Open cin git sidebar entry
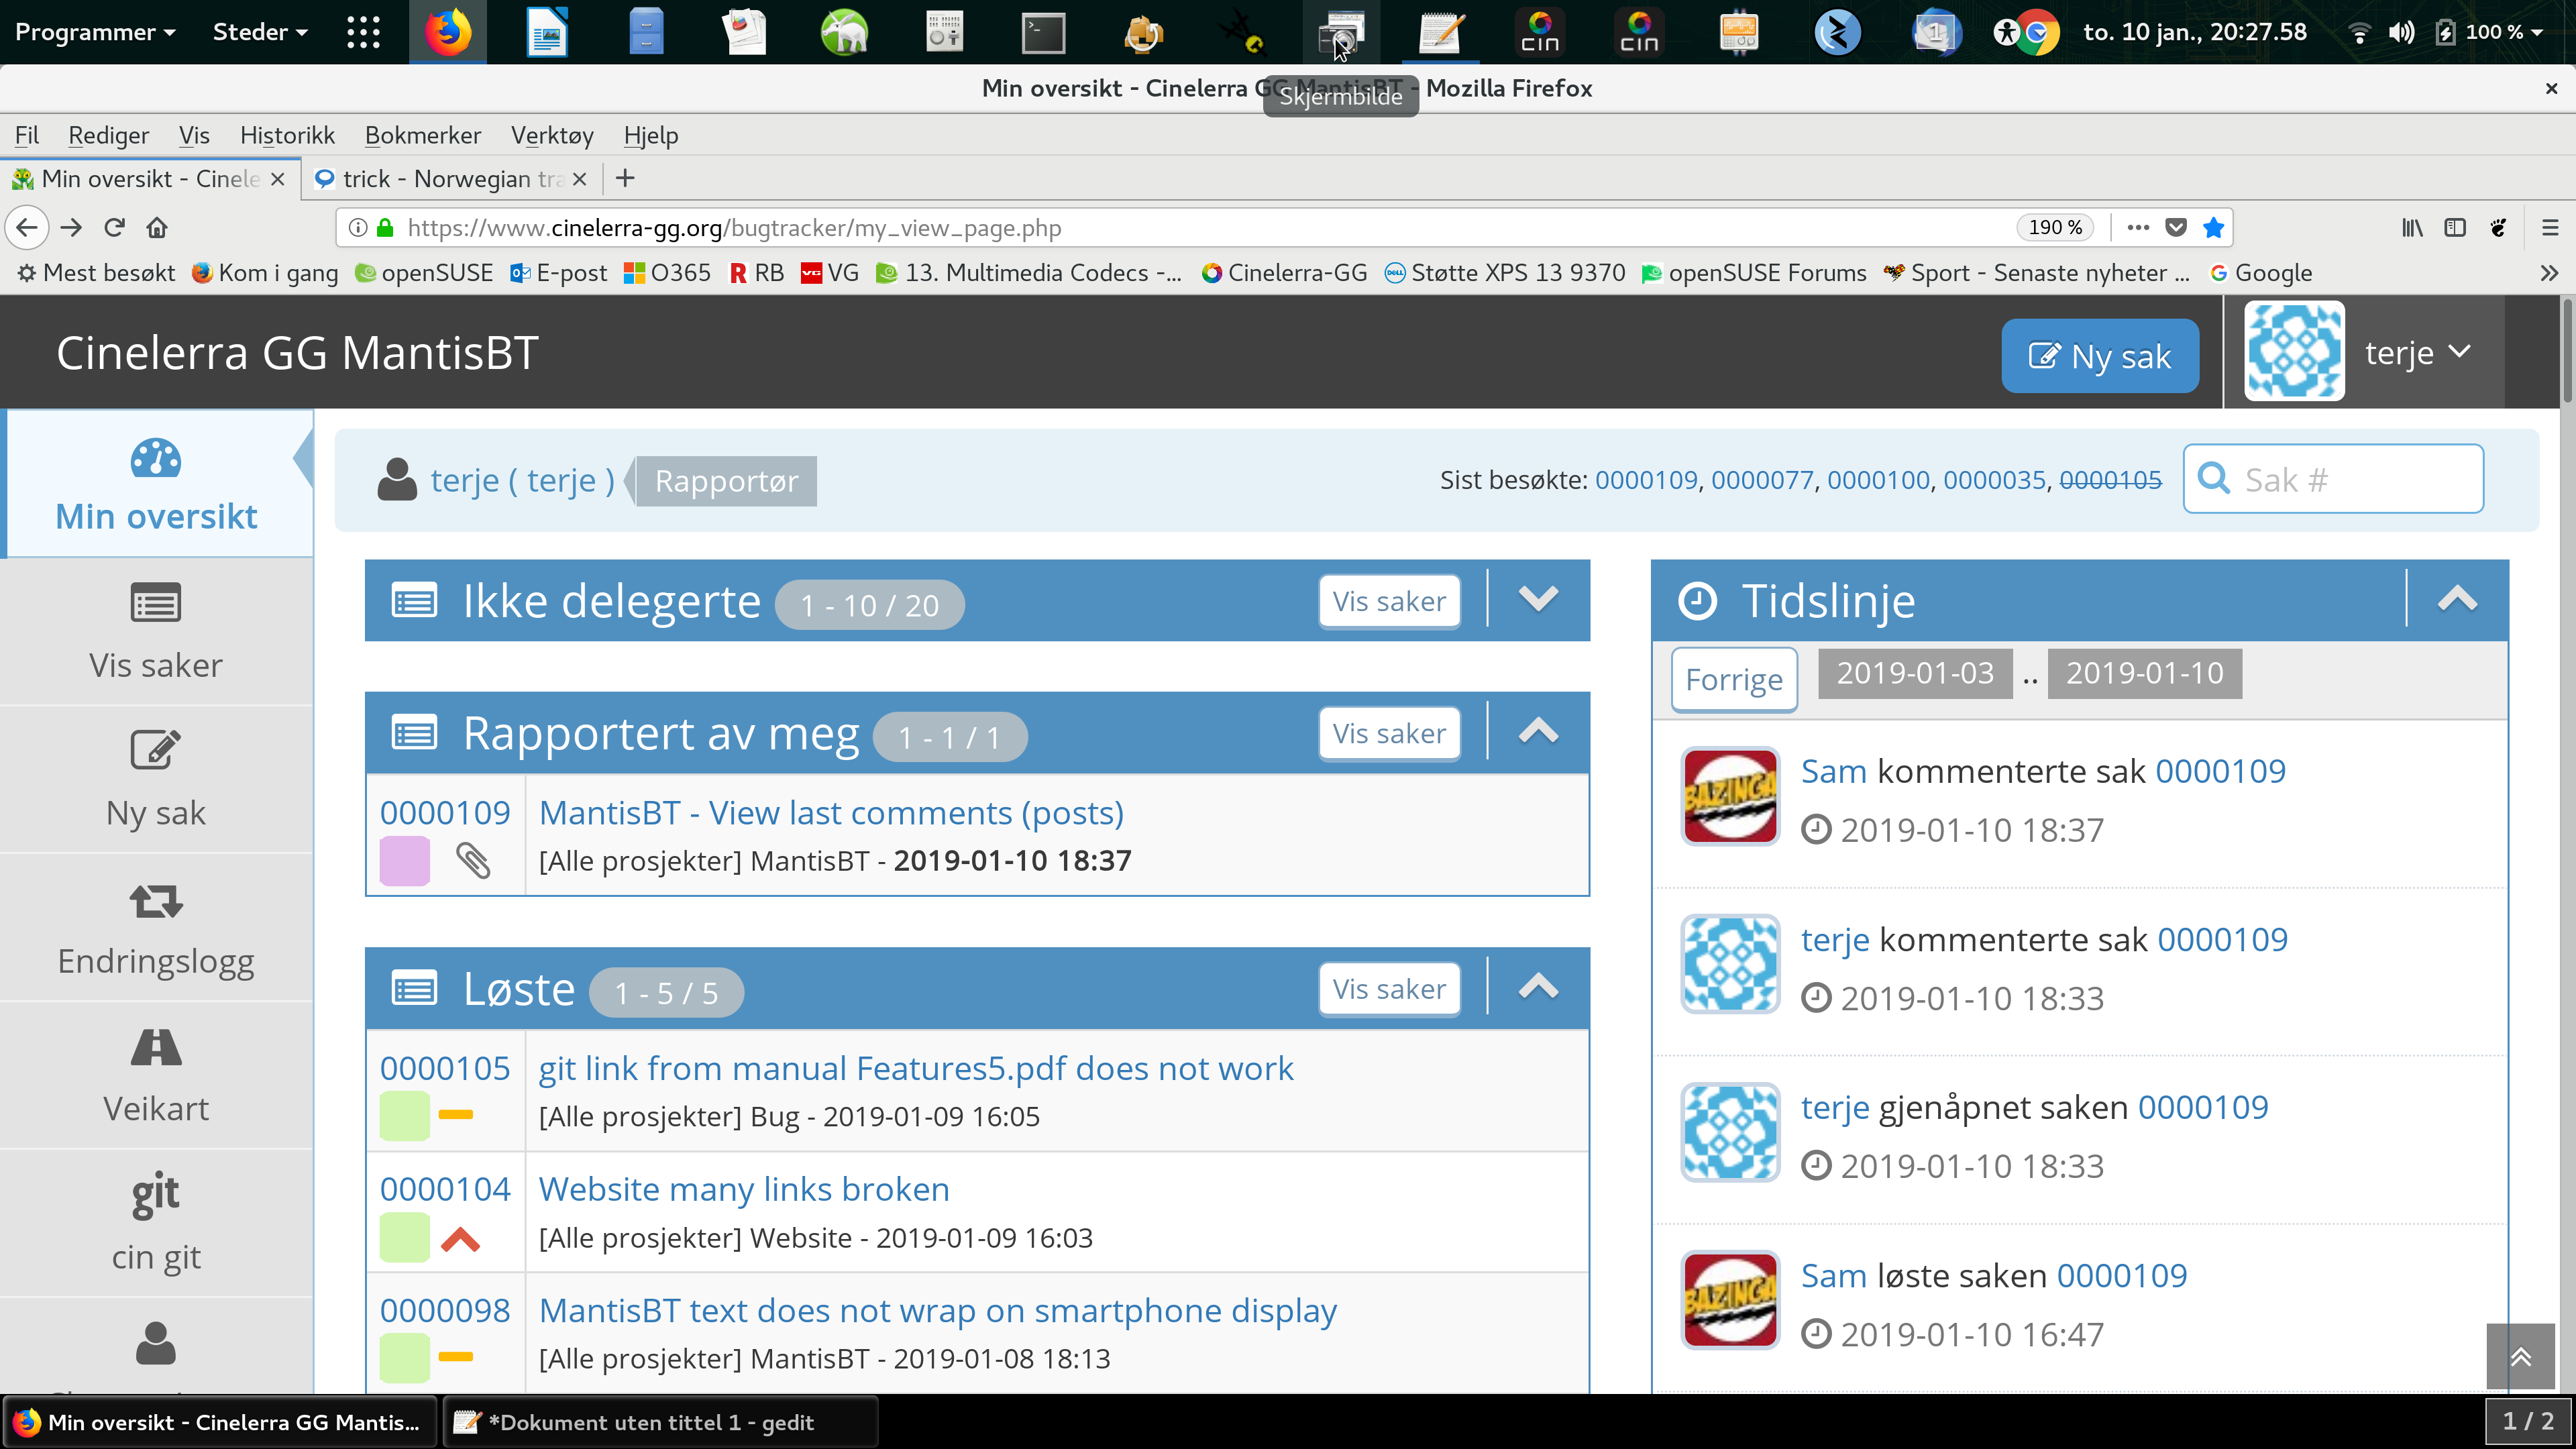The width and height of the screenshot is (2576, 1449). pos(156,1224)
